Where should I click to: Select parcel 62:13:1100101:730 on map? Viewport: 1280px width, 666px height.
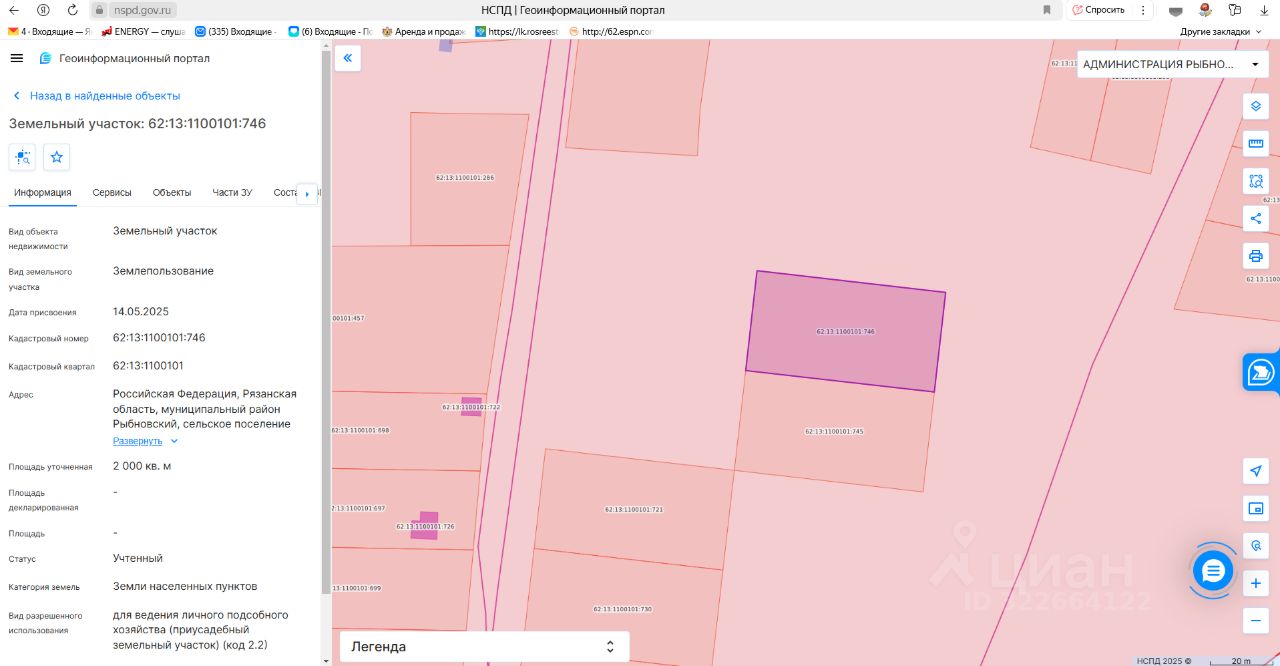(622, 609)
